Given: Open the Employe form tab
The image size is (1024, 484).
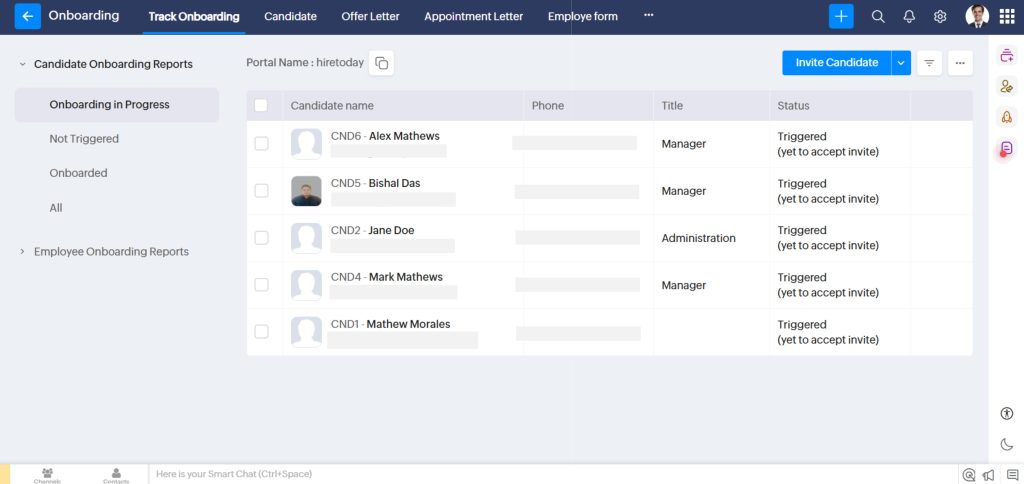Looking at the screenshot, I should pos(583,17).
